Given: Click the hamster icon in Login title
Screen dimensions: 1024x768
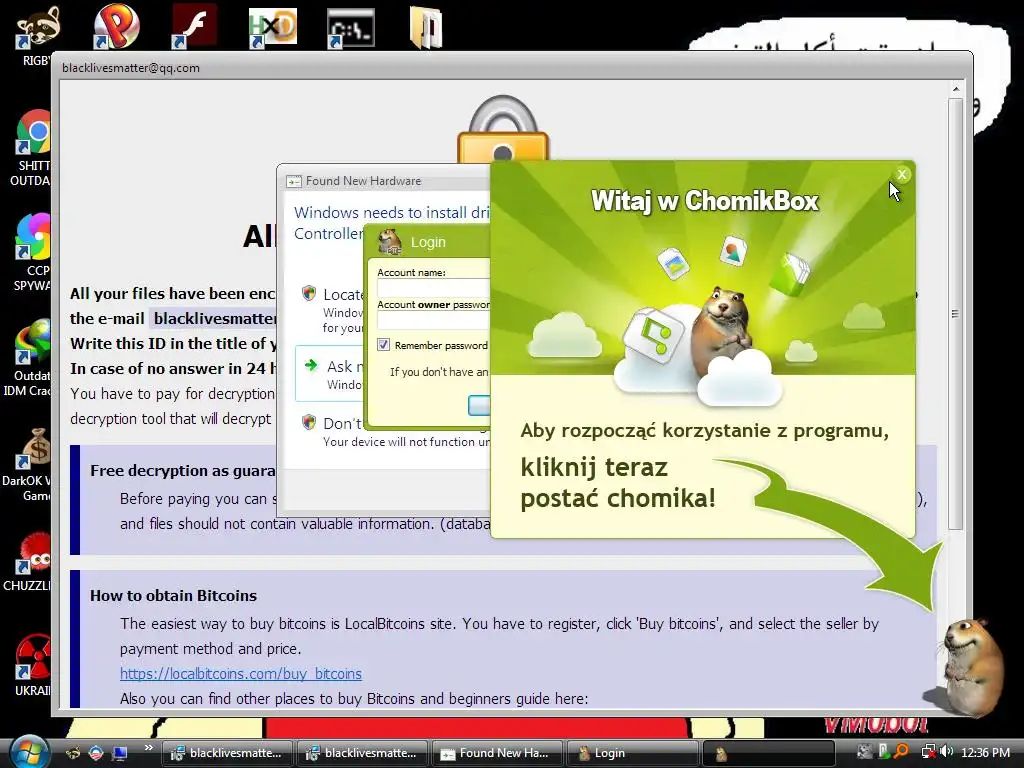Looking at the screenshot, I should [x=390, y=242].
